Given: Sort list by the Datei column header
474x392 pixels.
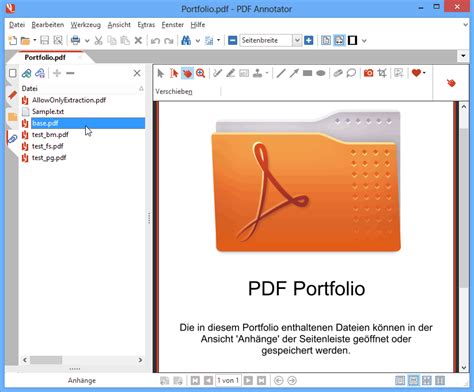Looking at the screenshot, I should (83, 88).
